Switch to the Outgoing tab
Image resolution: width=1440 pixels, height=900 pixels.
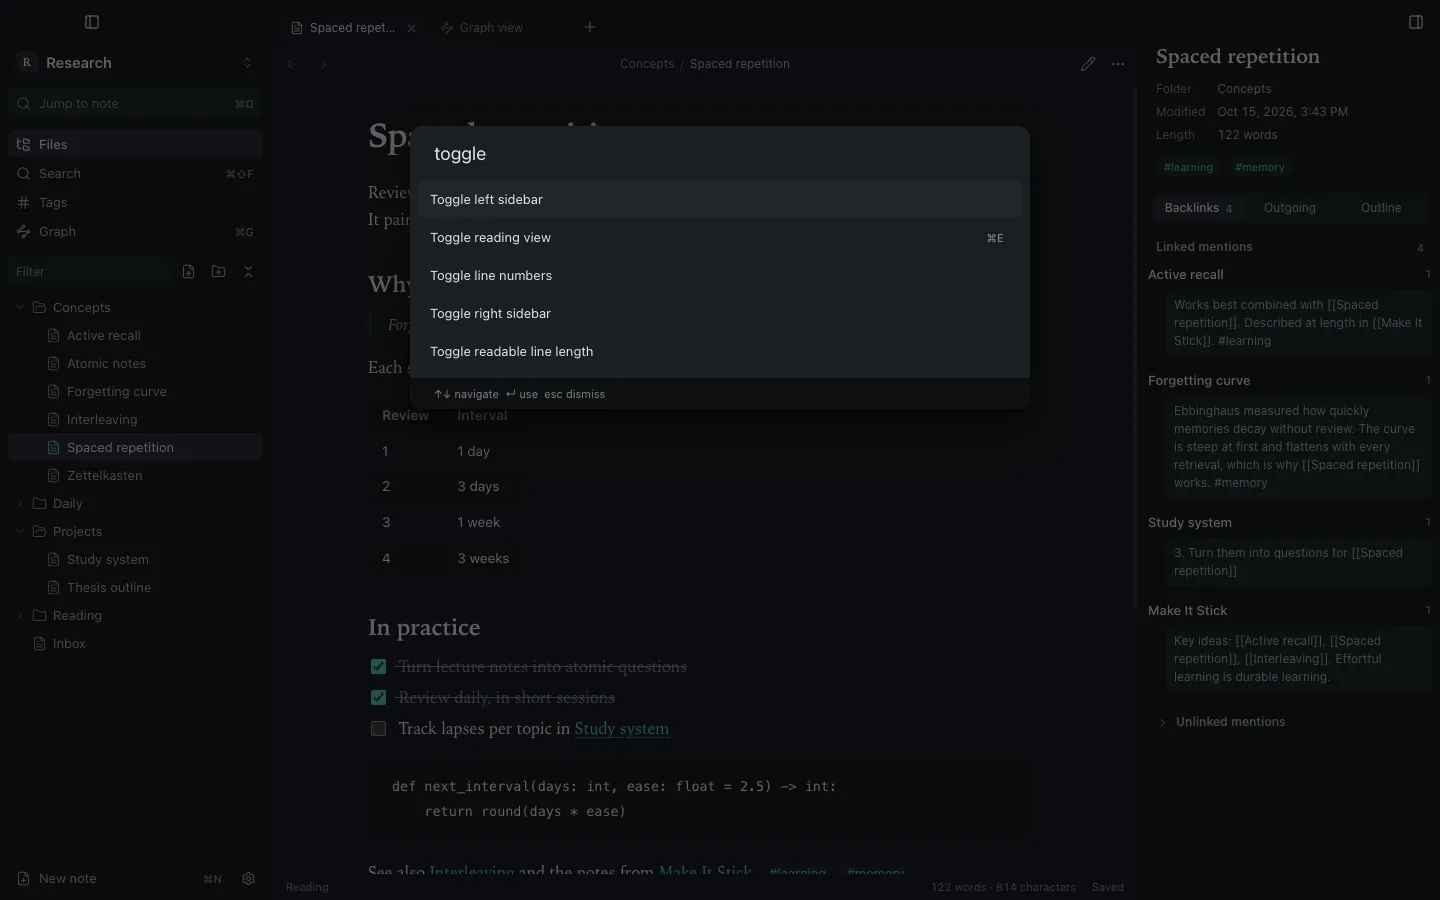tap(1289, 208)
